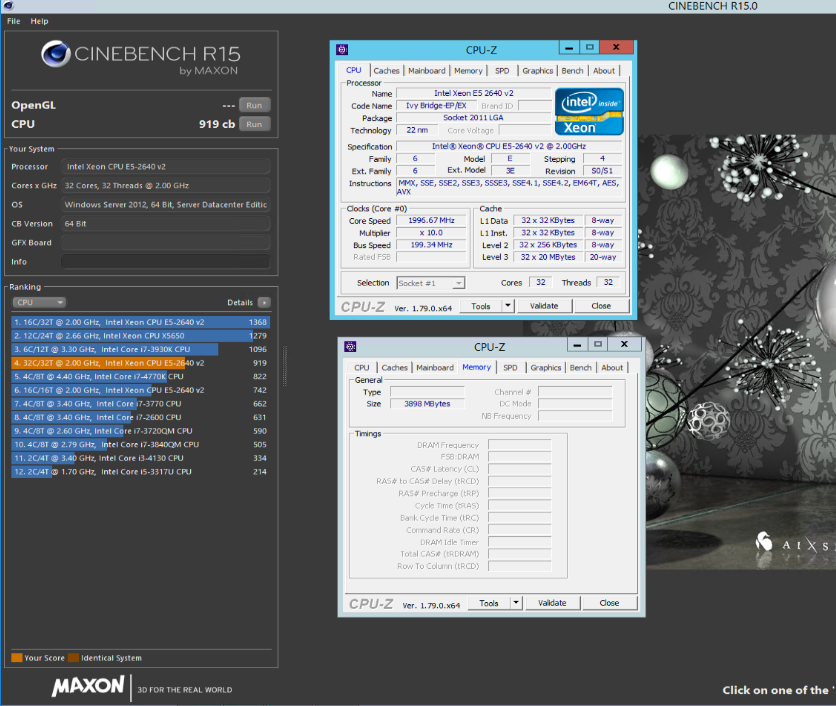Run the CPU benchmark

(x=254, y=124)
